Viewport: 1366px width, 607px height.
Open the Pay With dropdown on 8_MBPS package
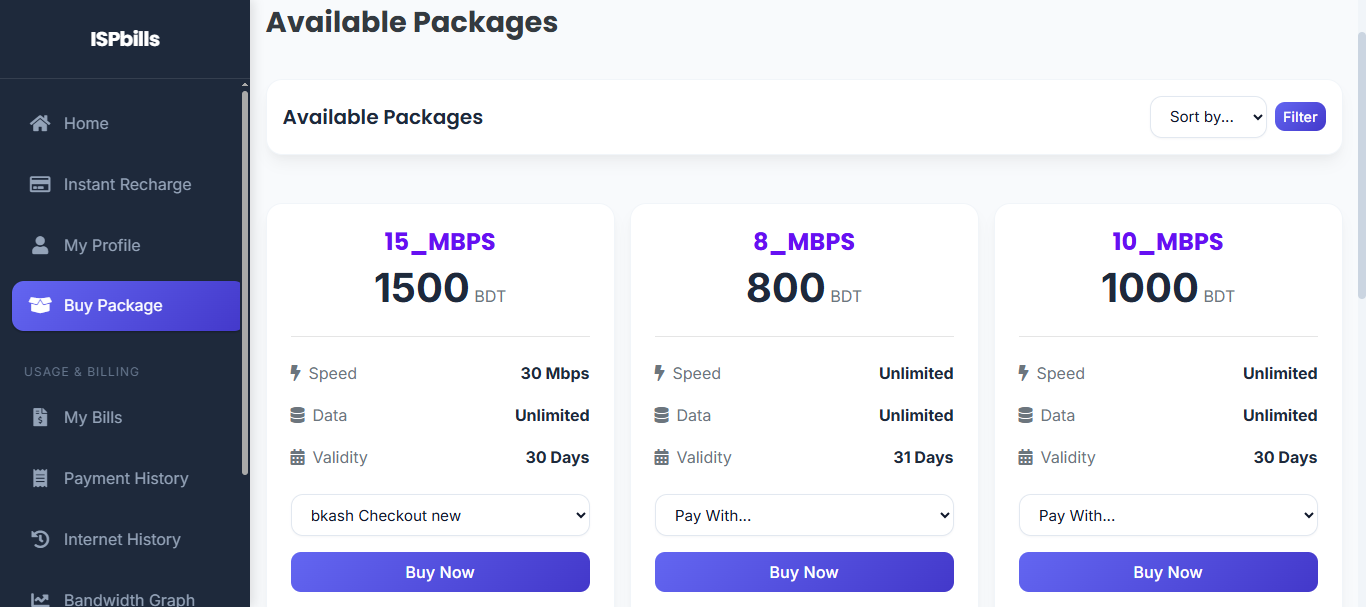[804, 515]
